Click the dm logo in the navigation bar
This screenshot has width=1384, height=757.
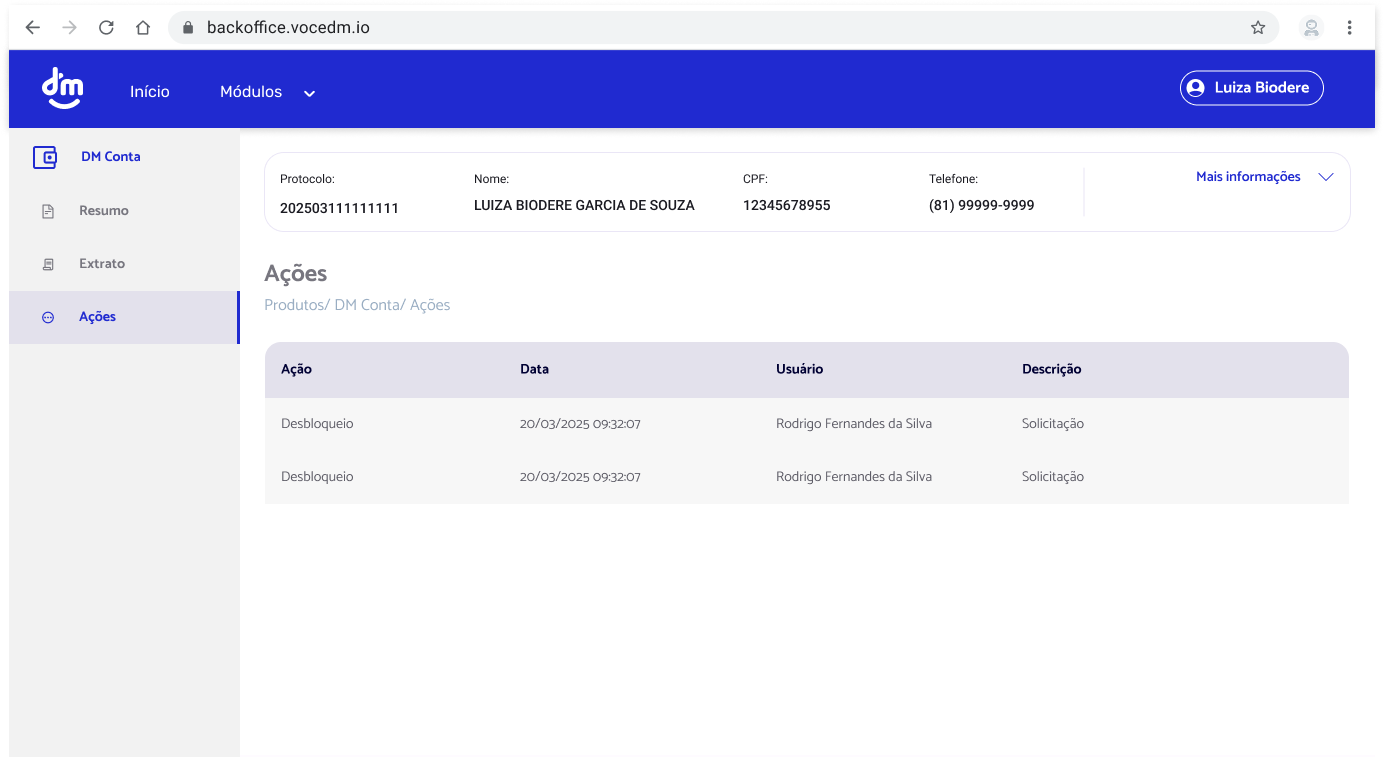(x=62, y=88)
